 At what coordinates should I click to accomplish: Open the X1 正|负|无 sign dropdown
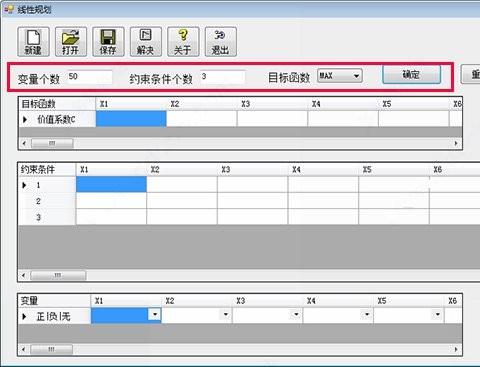154,314
